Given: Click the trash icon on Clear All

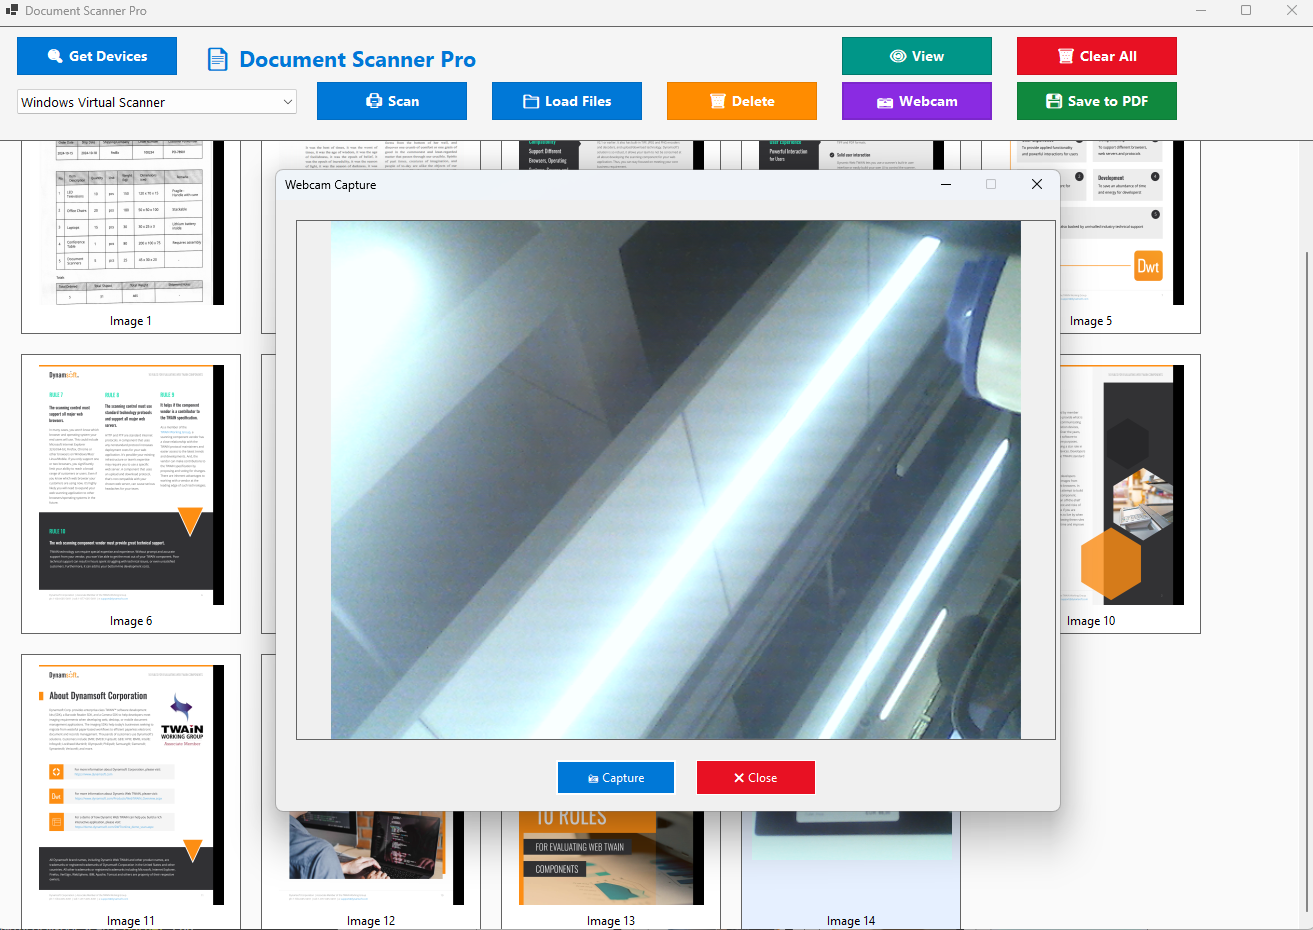Looking at the screenshot, I should (1066, 56).
